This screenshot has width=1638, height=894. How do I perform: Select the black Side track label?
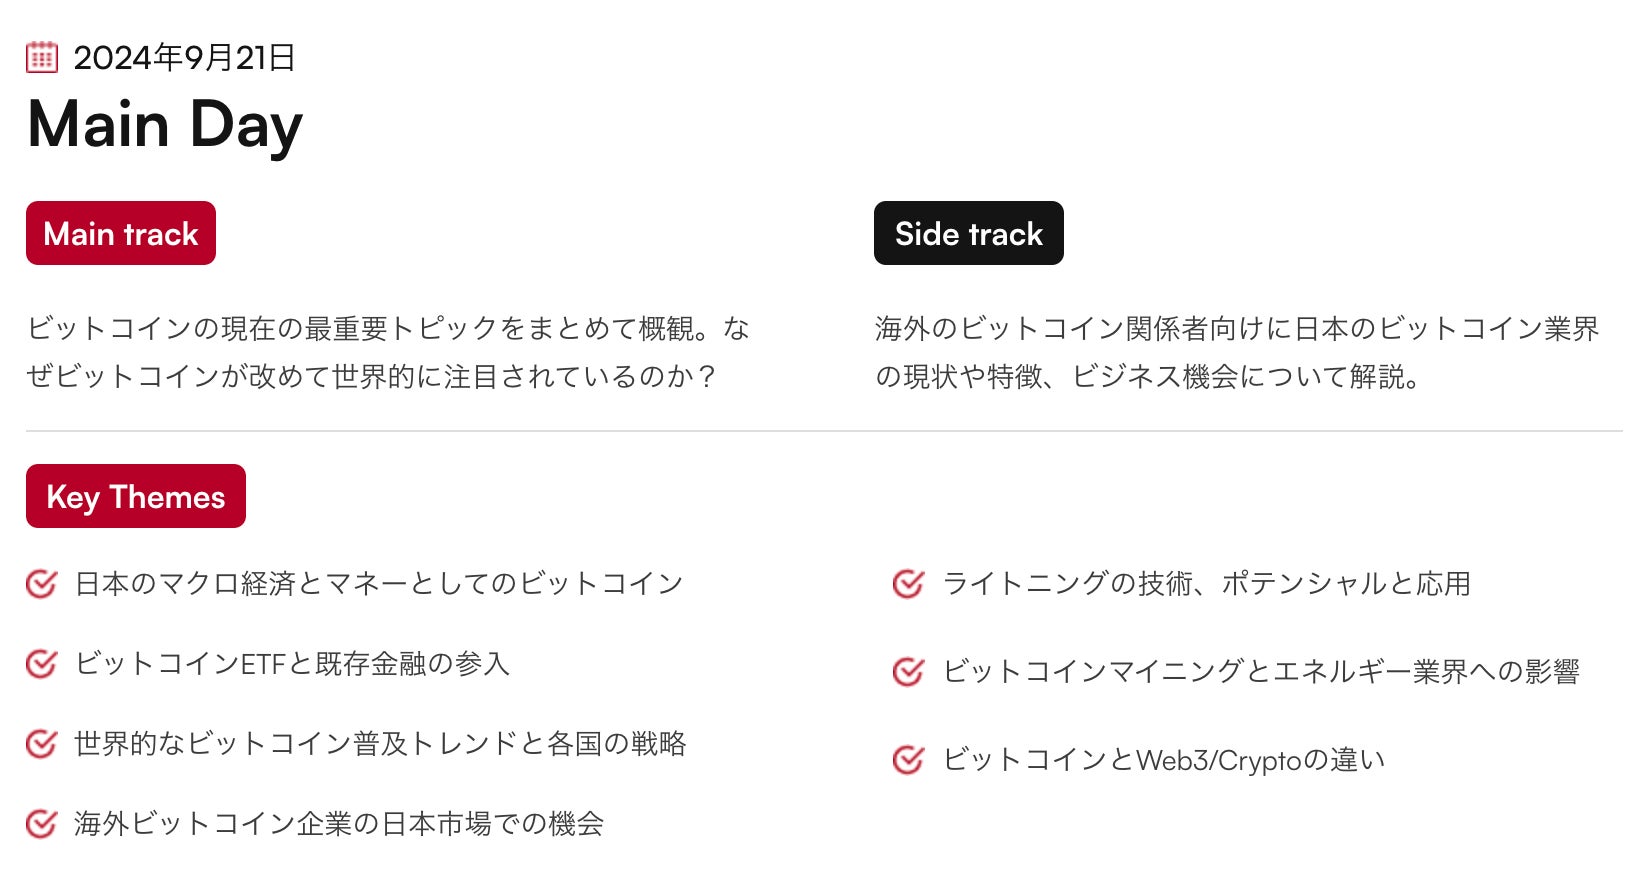[x=968, y=233]
